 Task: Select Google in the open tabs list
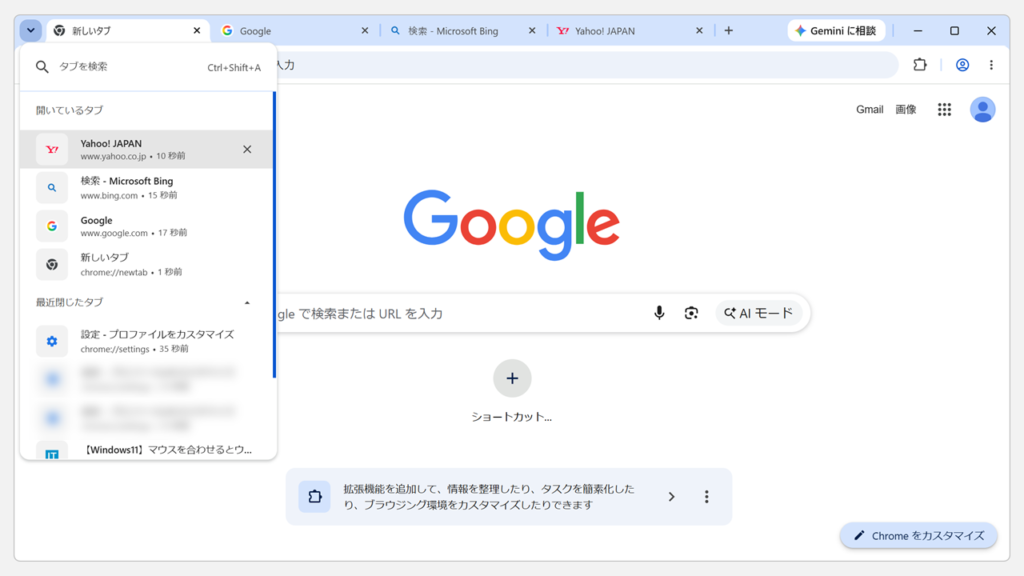(x=147, y=226)
